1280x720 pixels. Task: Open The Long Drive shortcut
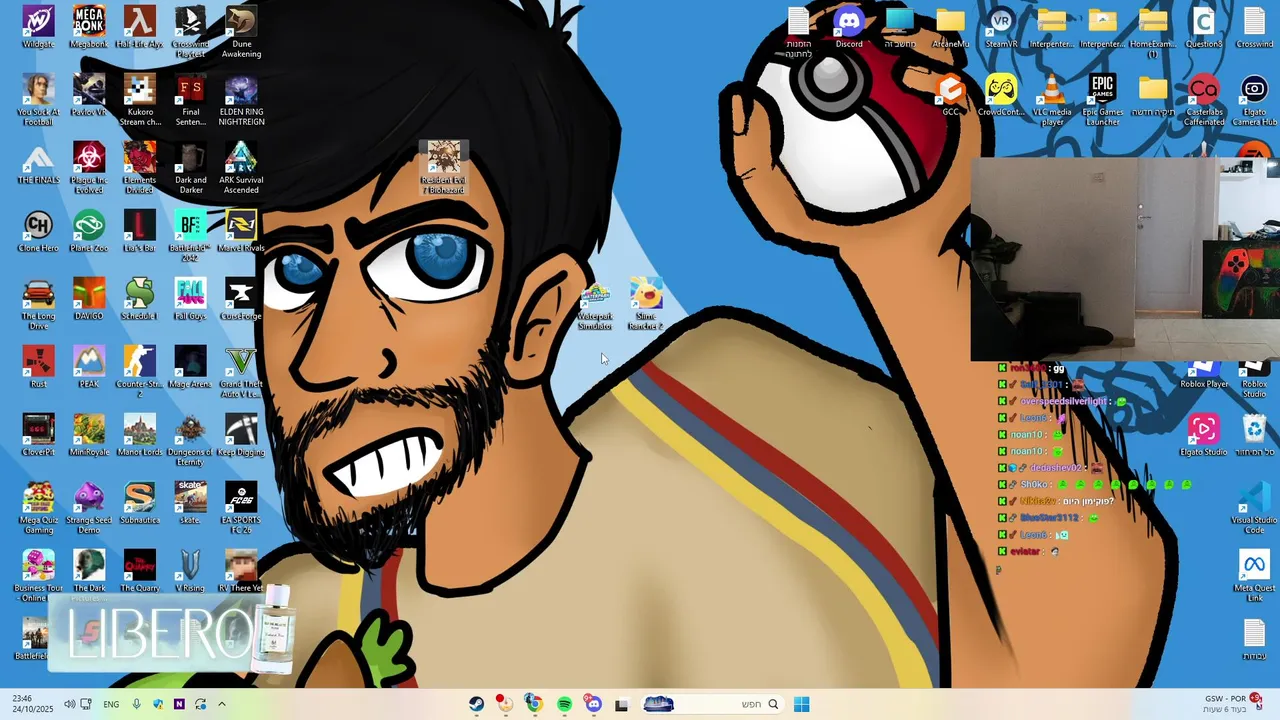pyautogui.click(x=38, y=303)
